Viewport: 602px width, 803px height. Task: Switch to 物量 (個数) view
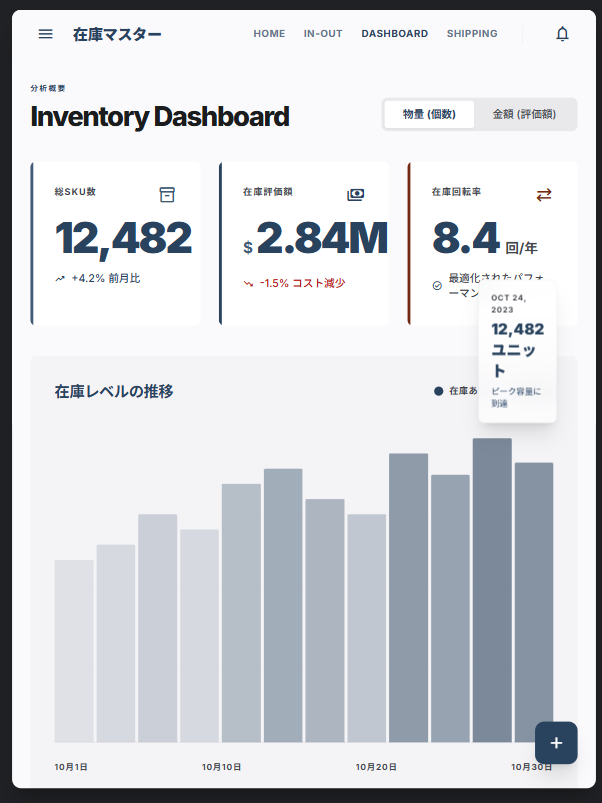[429, 115]
